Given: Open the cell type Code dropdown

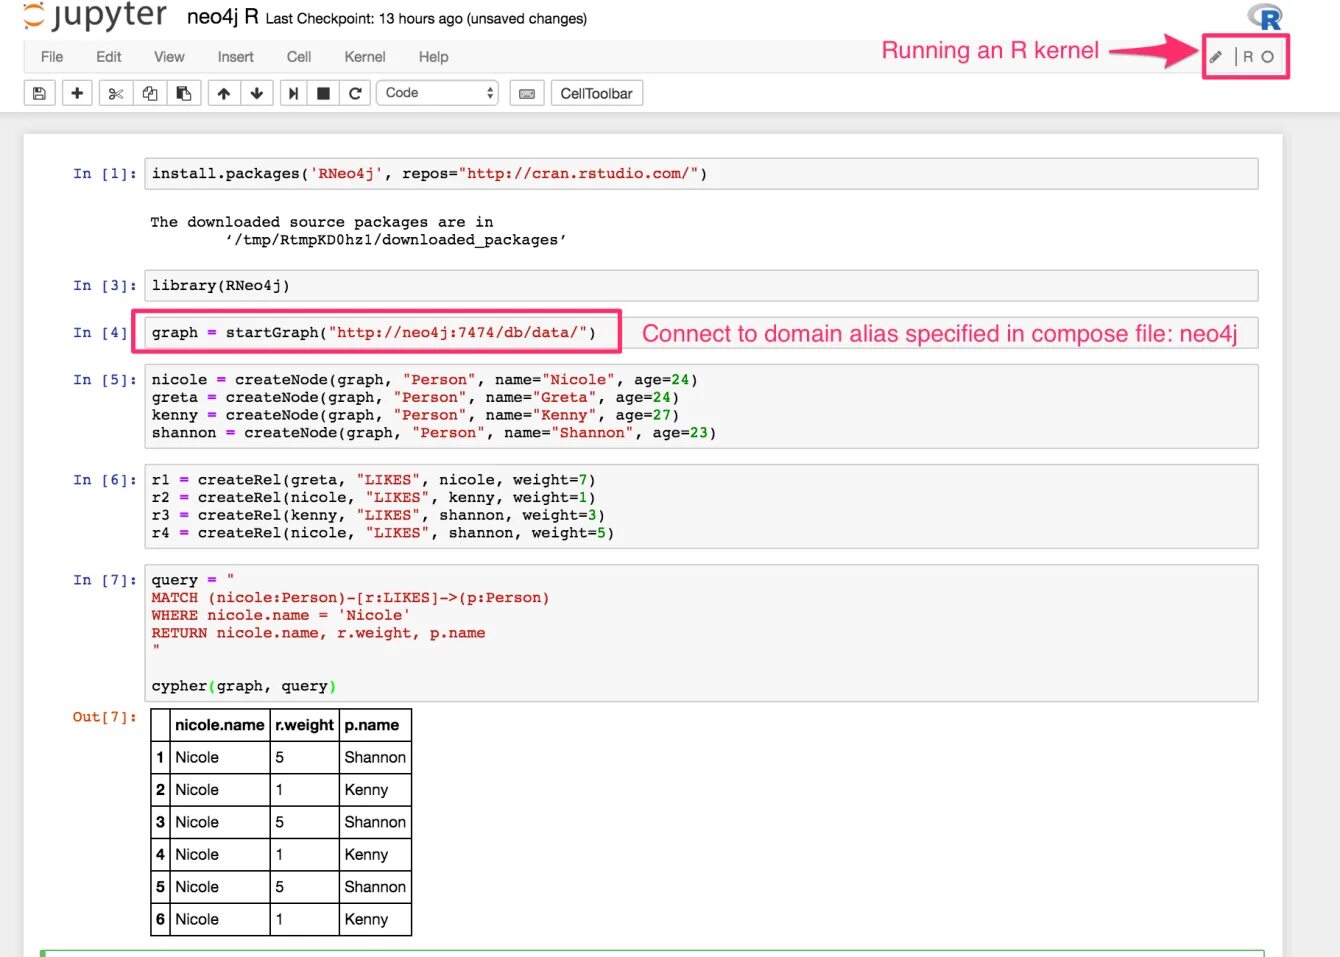Looking at the screenshot, I should (438, 93).
